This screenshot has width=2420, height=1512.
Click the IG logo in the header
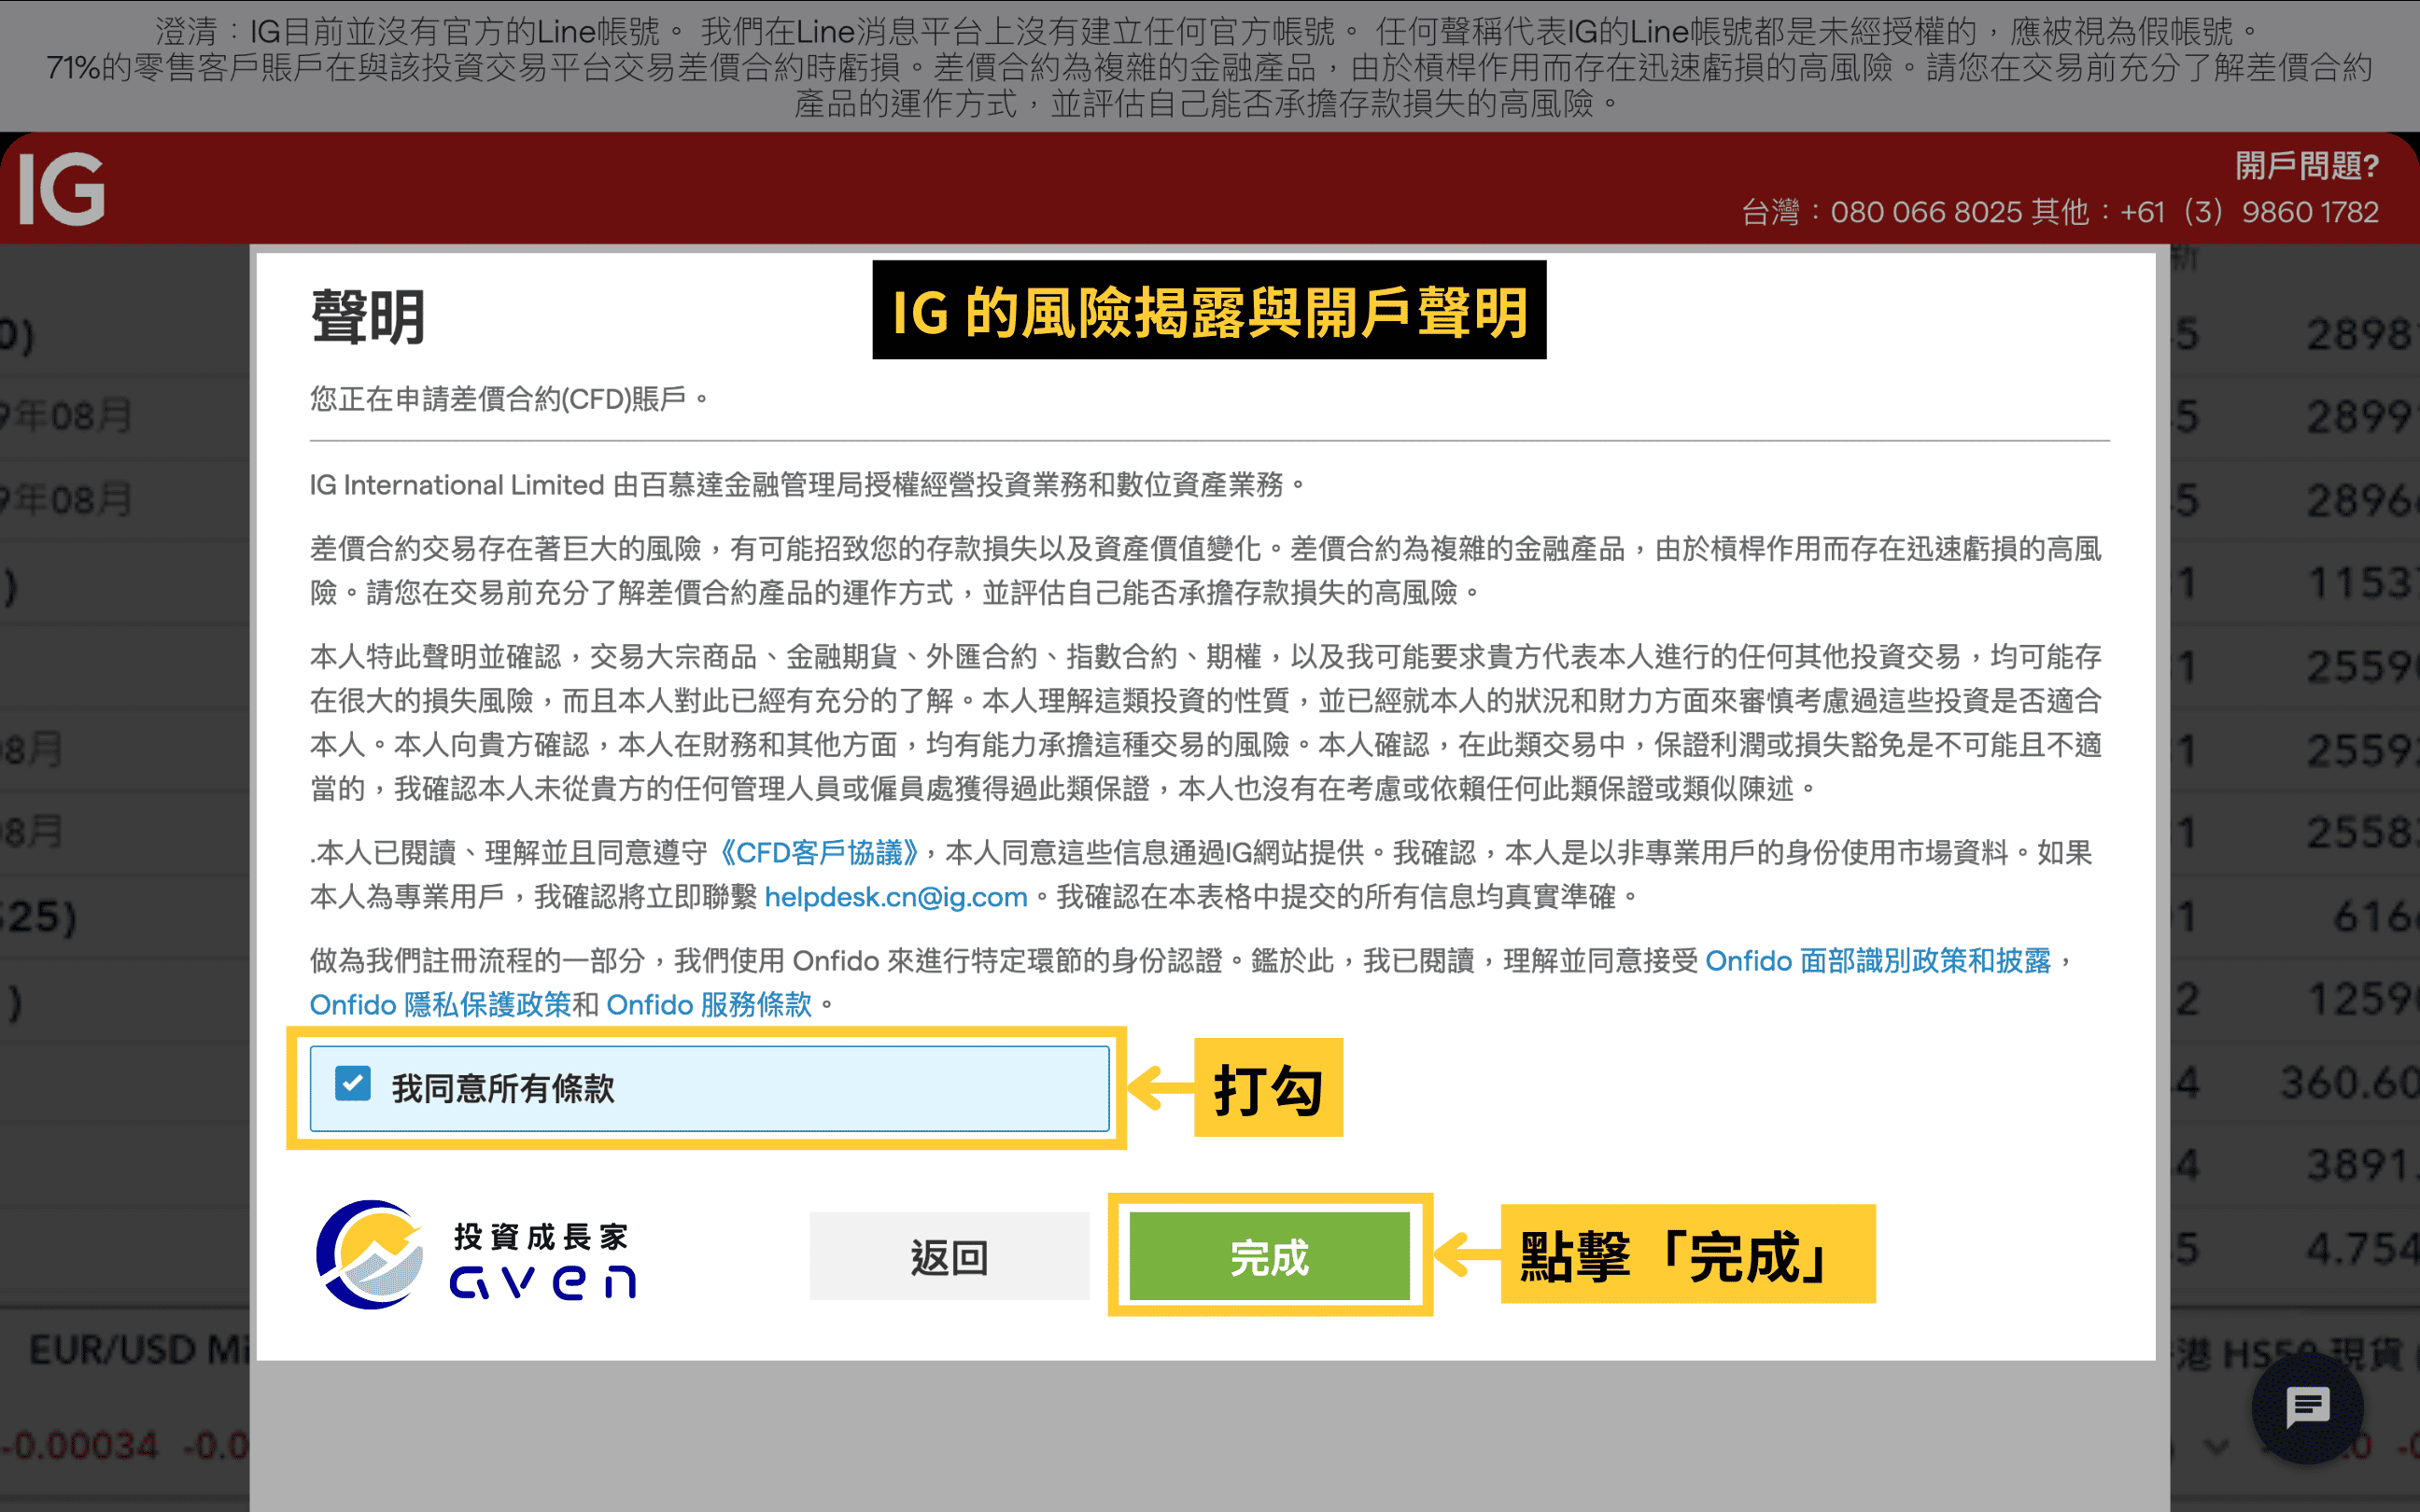click(x=62, y=189)
